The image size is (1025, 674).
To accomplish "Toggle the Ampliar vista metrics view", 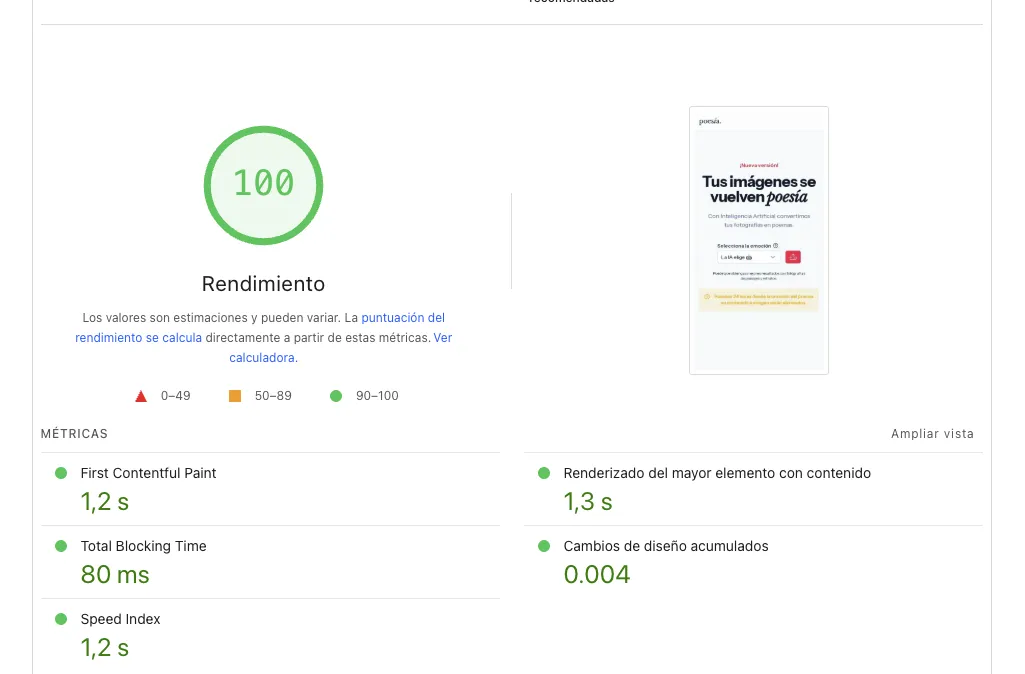I will 932,434.
